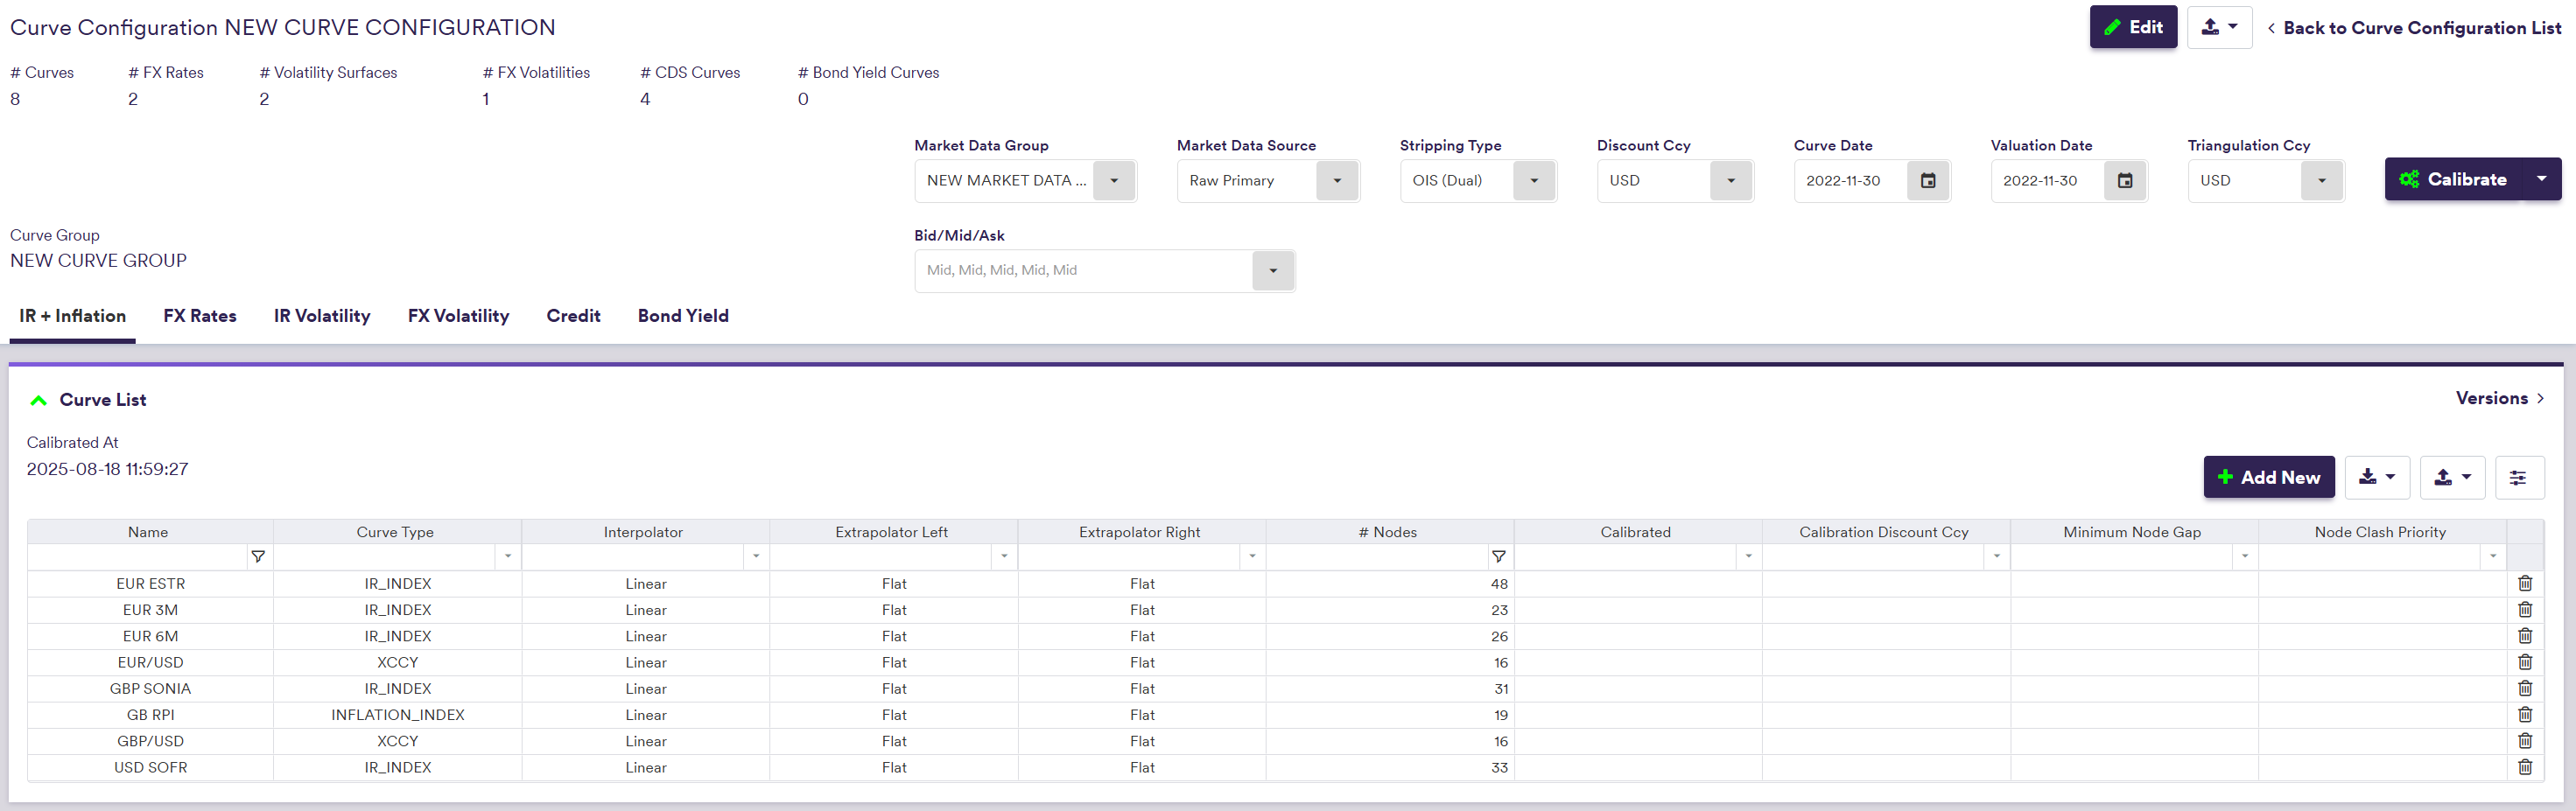Go back to Curve Configuration List
This screenshot has width=2576, height=811.
pos(2413,28)
